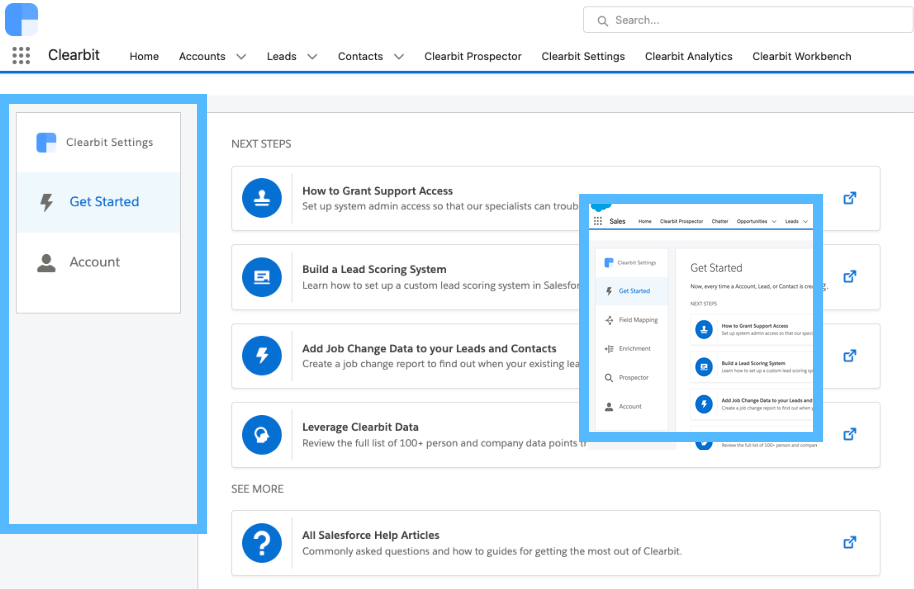
Task: Switch to the Leads tab
Action: [282, 57]
